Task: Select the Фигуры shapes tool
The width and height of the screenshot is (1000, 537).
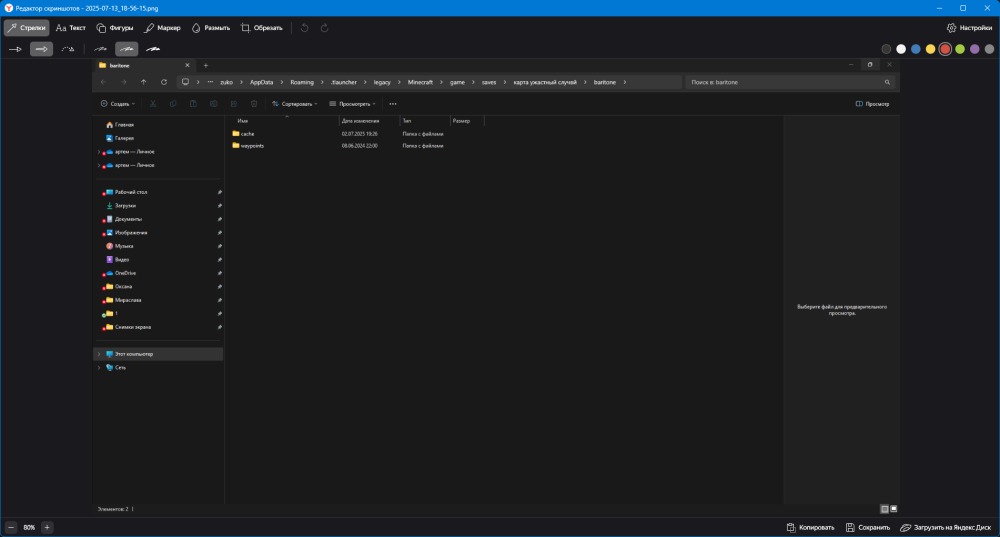Action: click(115, 28)
